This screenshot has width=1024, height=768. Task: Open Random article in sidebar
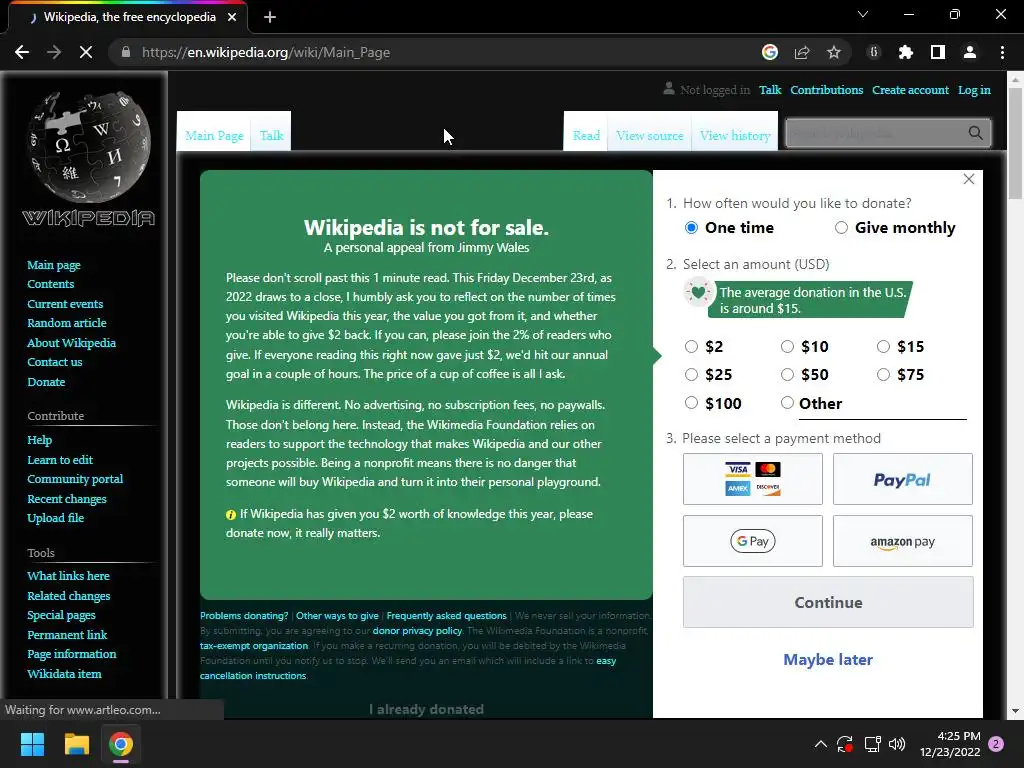click(x=67, y=323)
